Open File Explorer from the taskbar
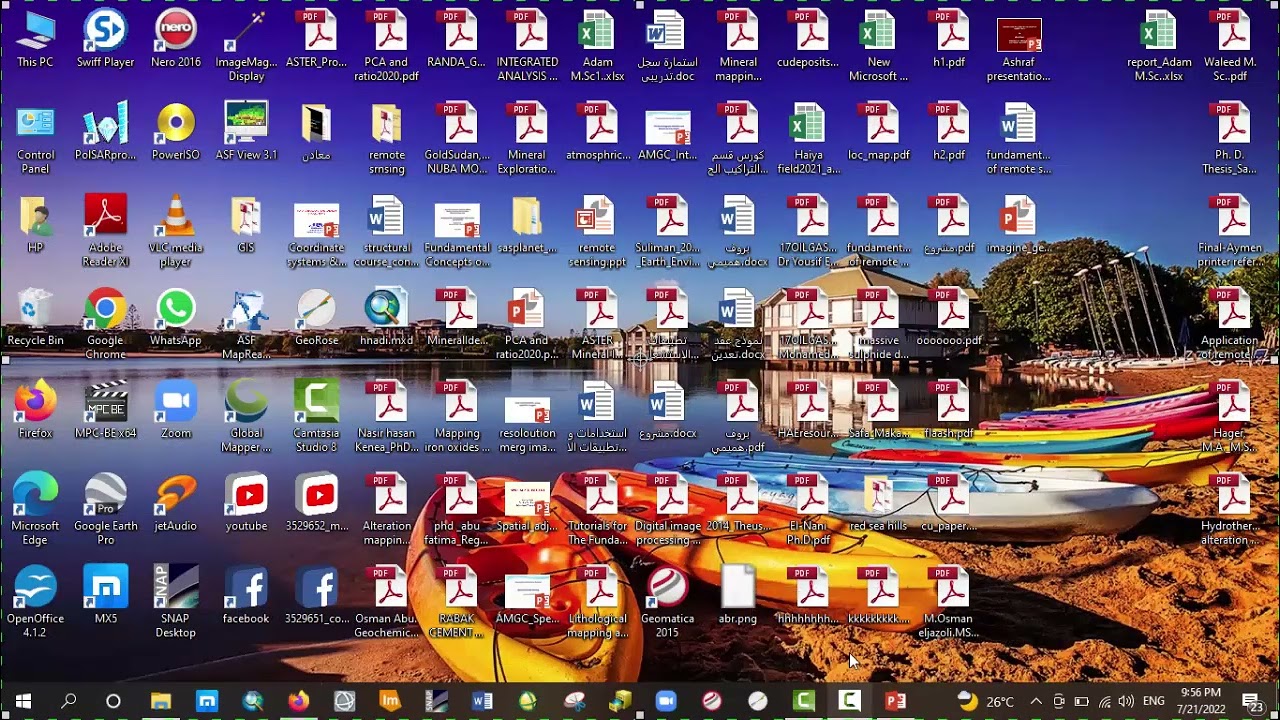1280x720 pixels. tap(160, 701)
